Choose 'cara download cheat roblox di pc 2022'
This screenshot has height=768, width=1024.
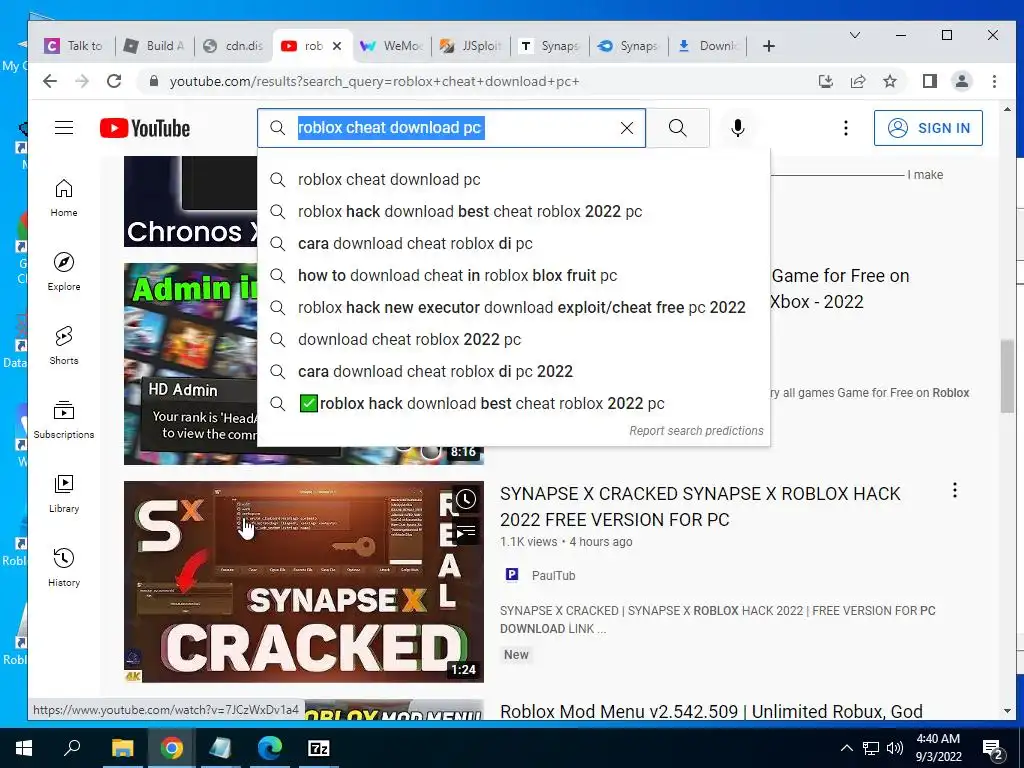[x=513, y=372]
